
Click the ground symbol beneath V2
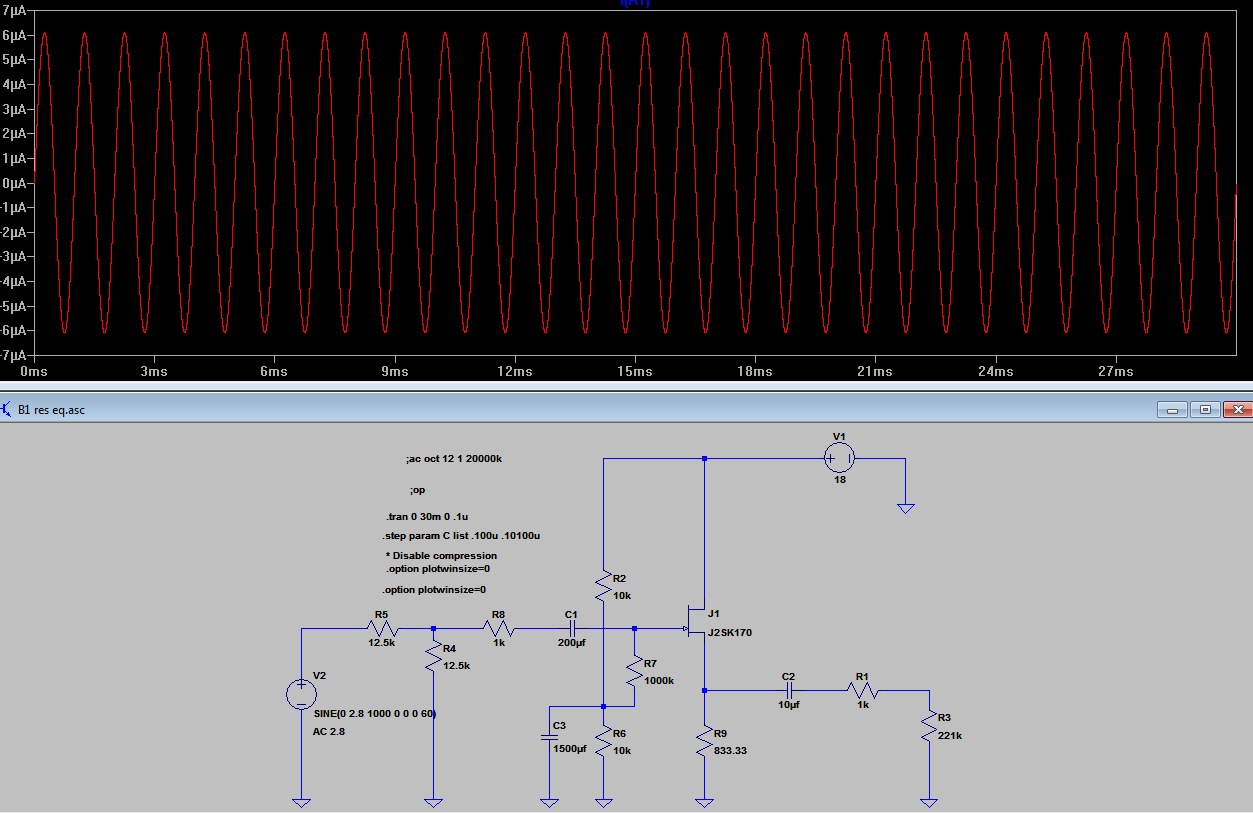[x=301, y=802]
